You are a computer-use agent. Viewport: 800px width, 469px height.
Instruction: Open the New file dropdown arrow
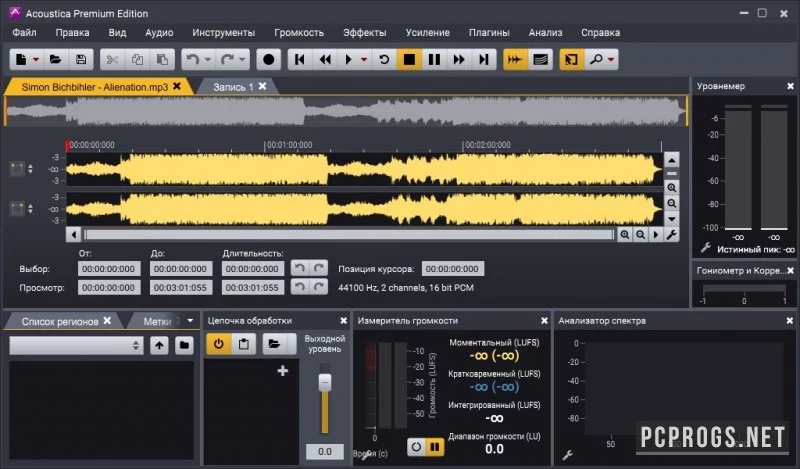pos(36,60)
